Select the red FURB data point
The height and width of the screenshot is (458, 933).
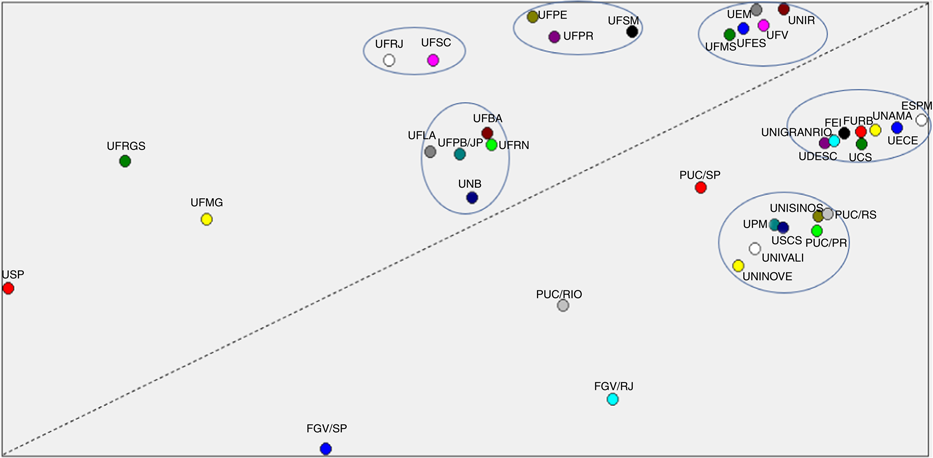(861, 131)
